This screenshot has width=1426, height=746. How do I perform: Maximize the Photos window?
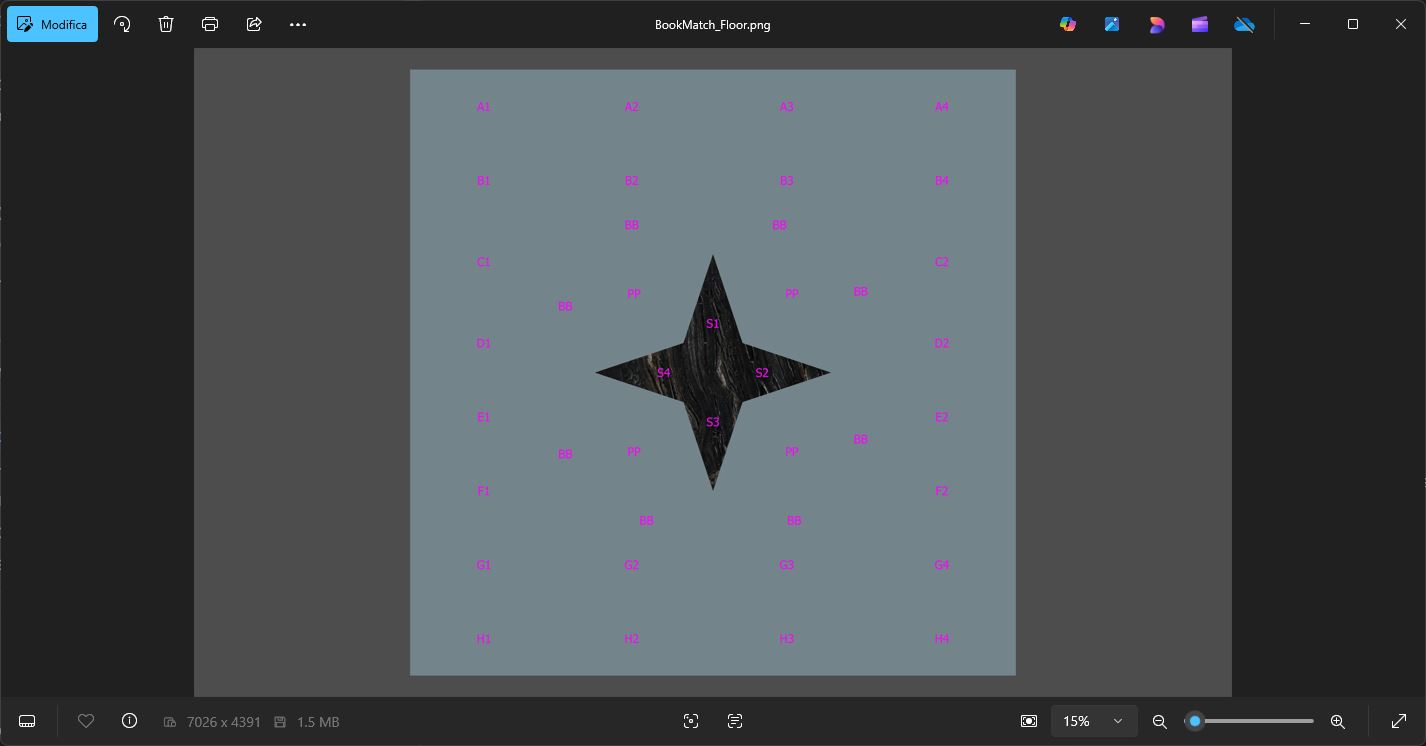point(1353,24)
